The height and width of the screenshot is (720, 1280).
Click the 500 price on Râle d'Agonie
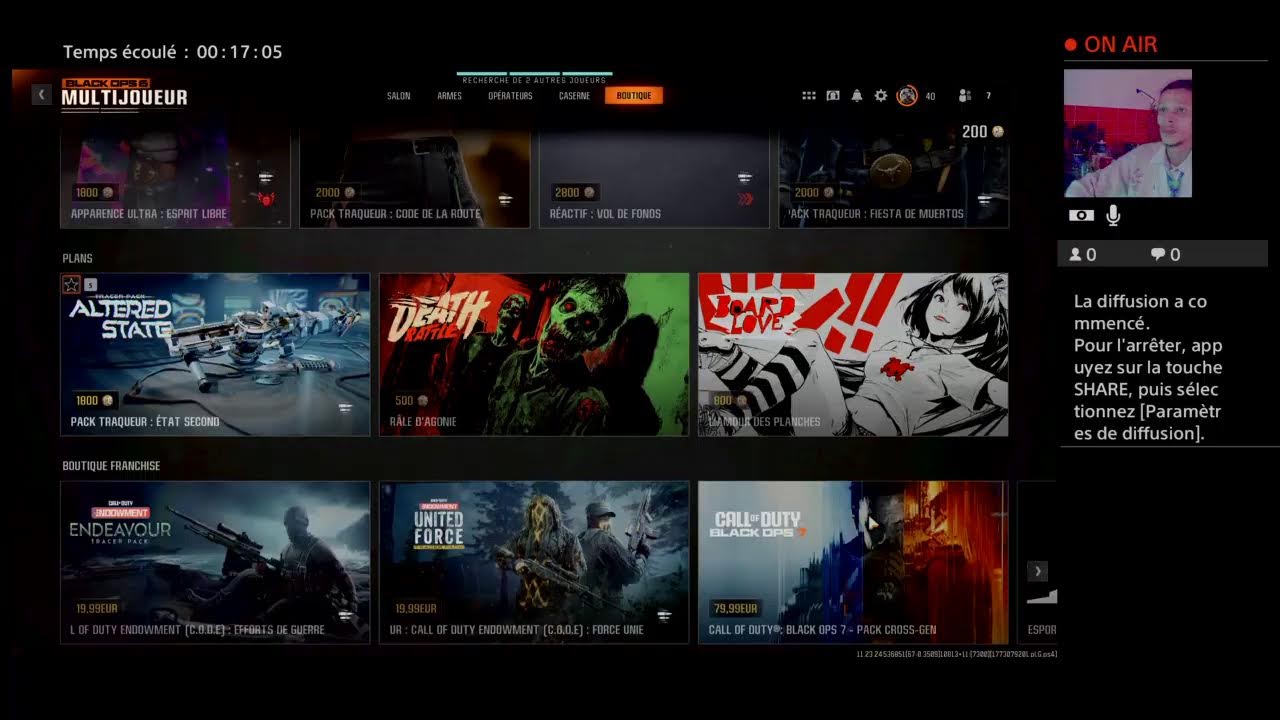pyautogui.click(x=409, y=400)
